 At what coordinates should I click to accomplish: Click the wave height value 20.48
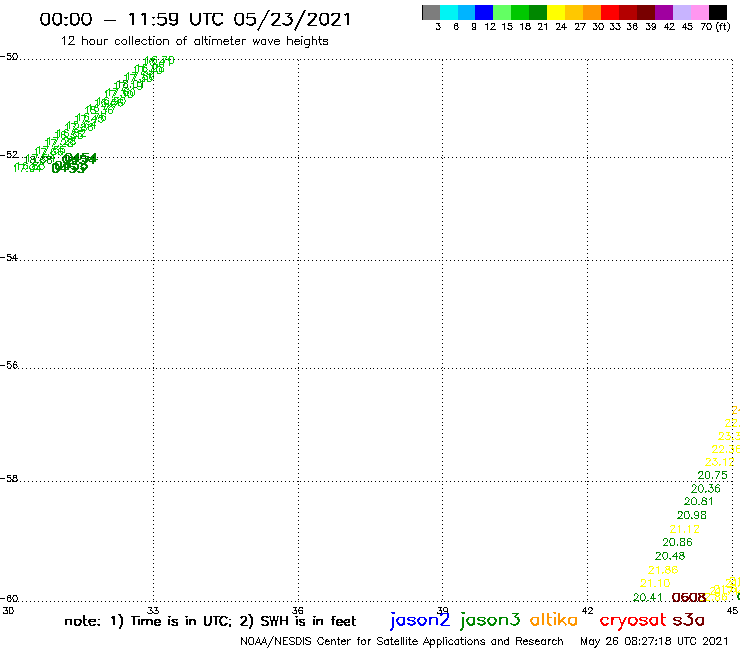[670, 556]
